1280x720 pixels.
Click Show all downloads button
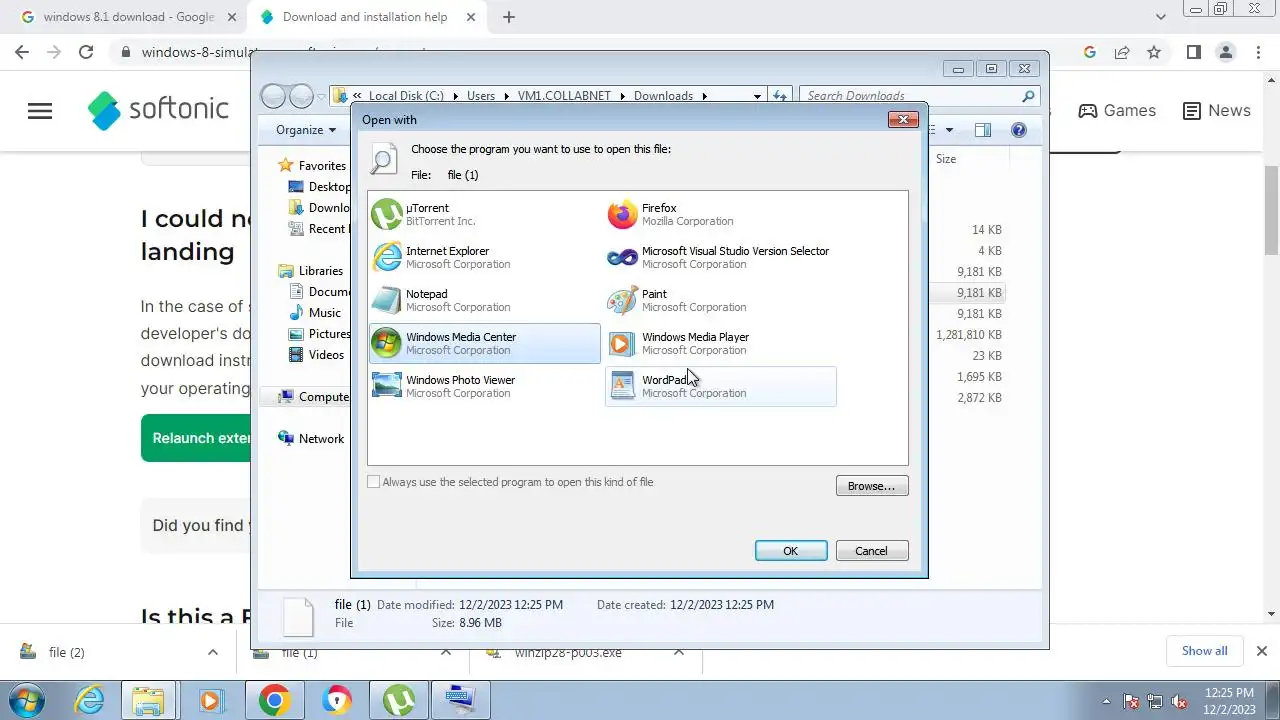coord(1204,651)
